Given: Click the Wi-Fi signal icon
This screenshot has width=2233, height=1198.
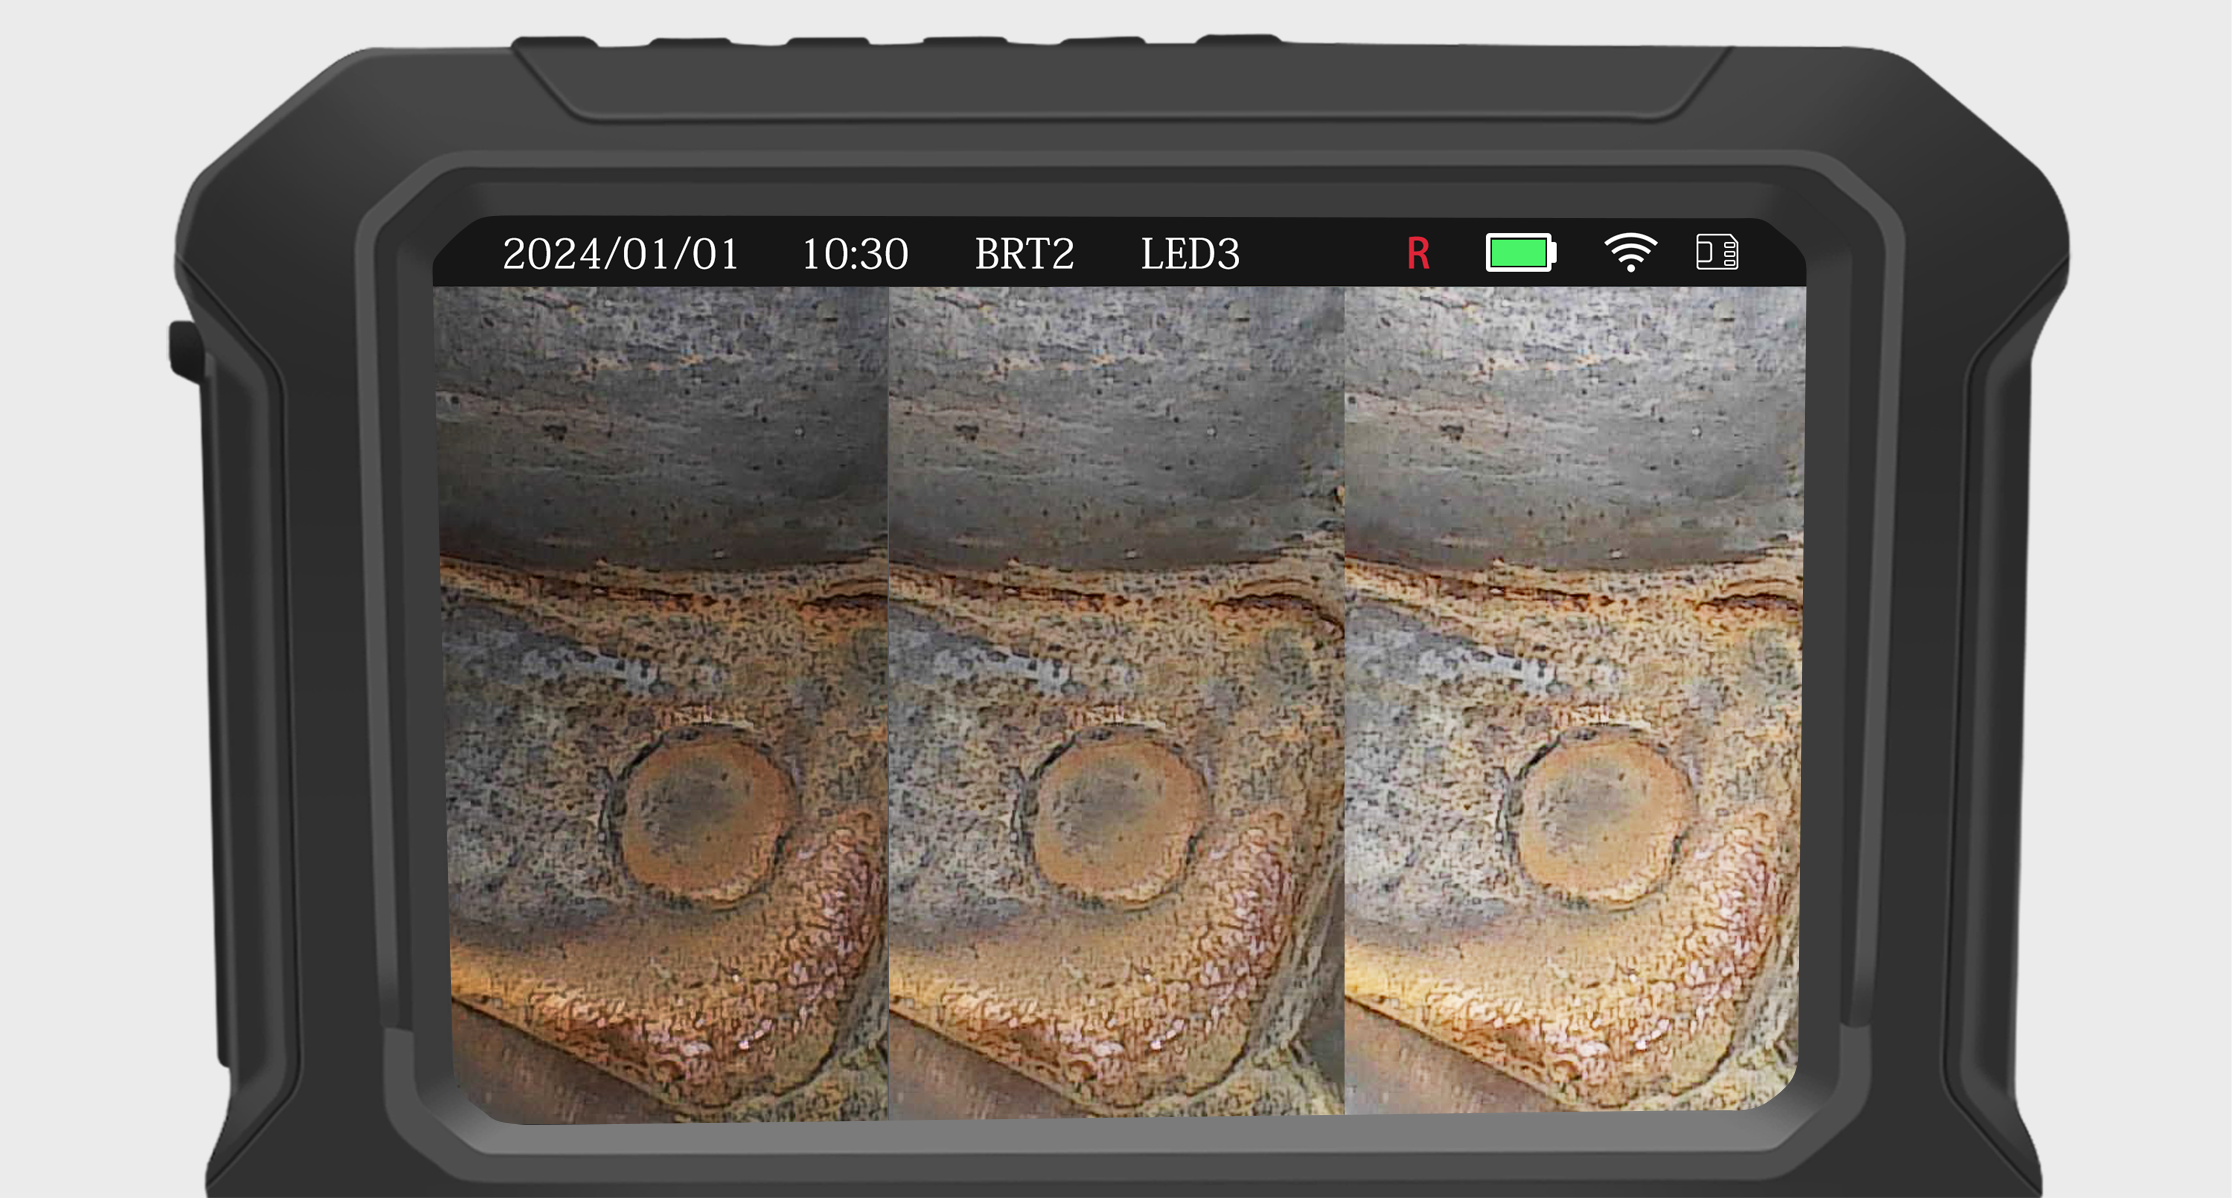Looking at the screenshot, I should tap(1630, 252).
